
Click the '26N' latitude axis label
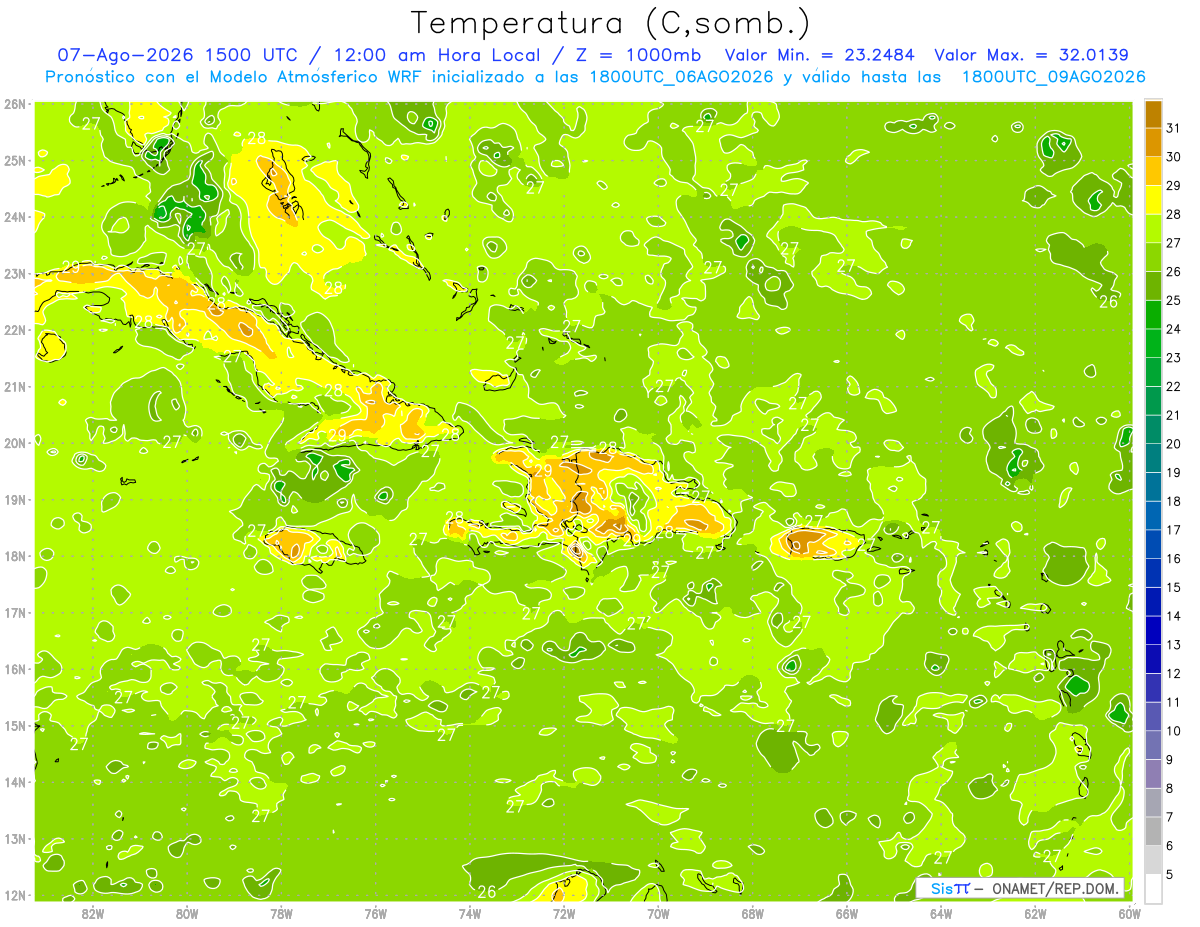point(15,104)
